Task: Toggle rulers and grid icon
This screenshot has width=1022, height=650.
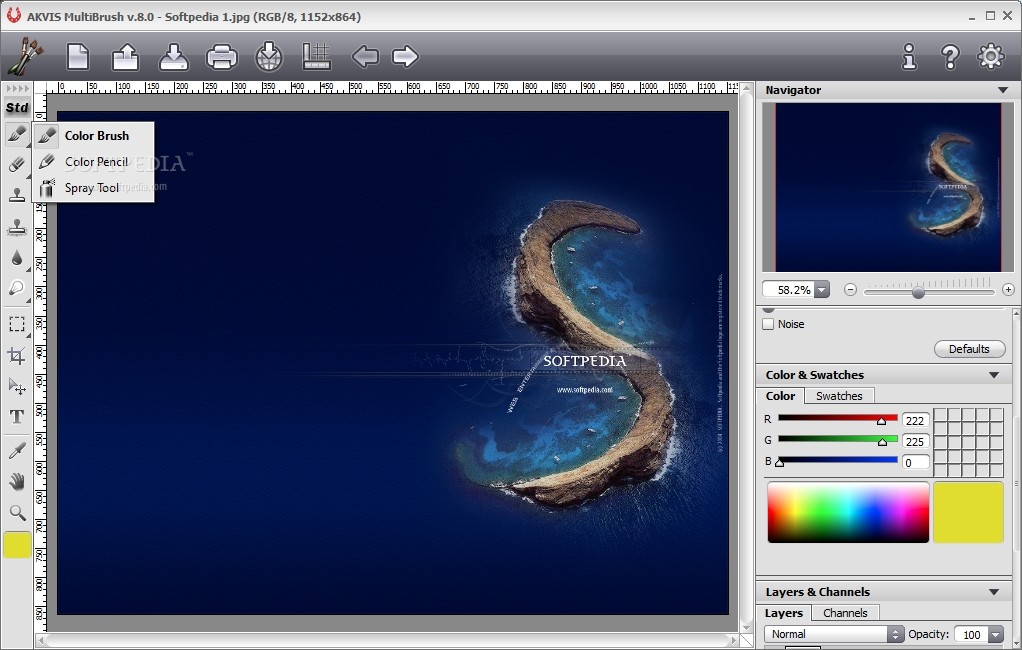Action: pyautogui.click(x=317, y=57)
